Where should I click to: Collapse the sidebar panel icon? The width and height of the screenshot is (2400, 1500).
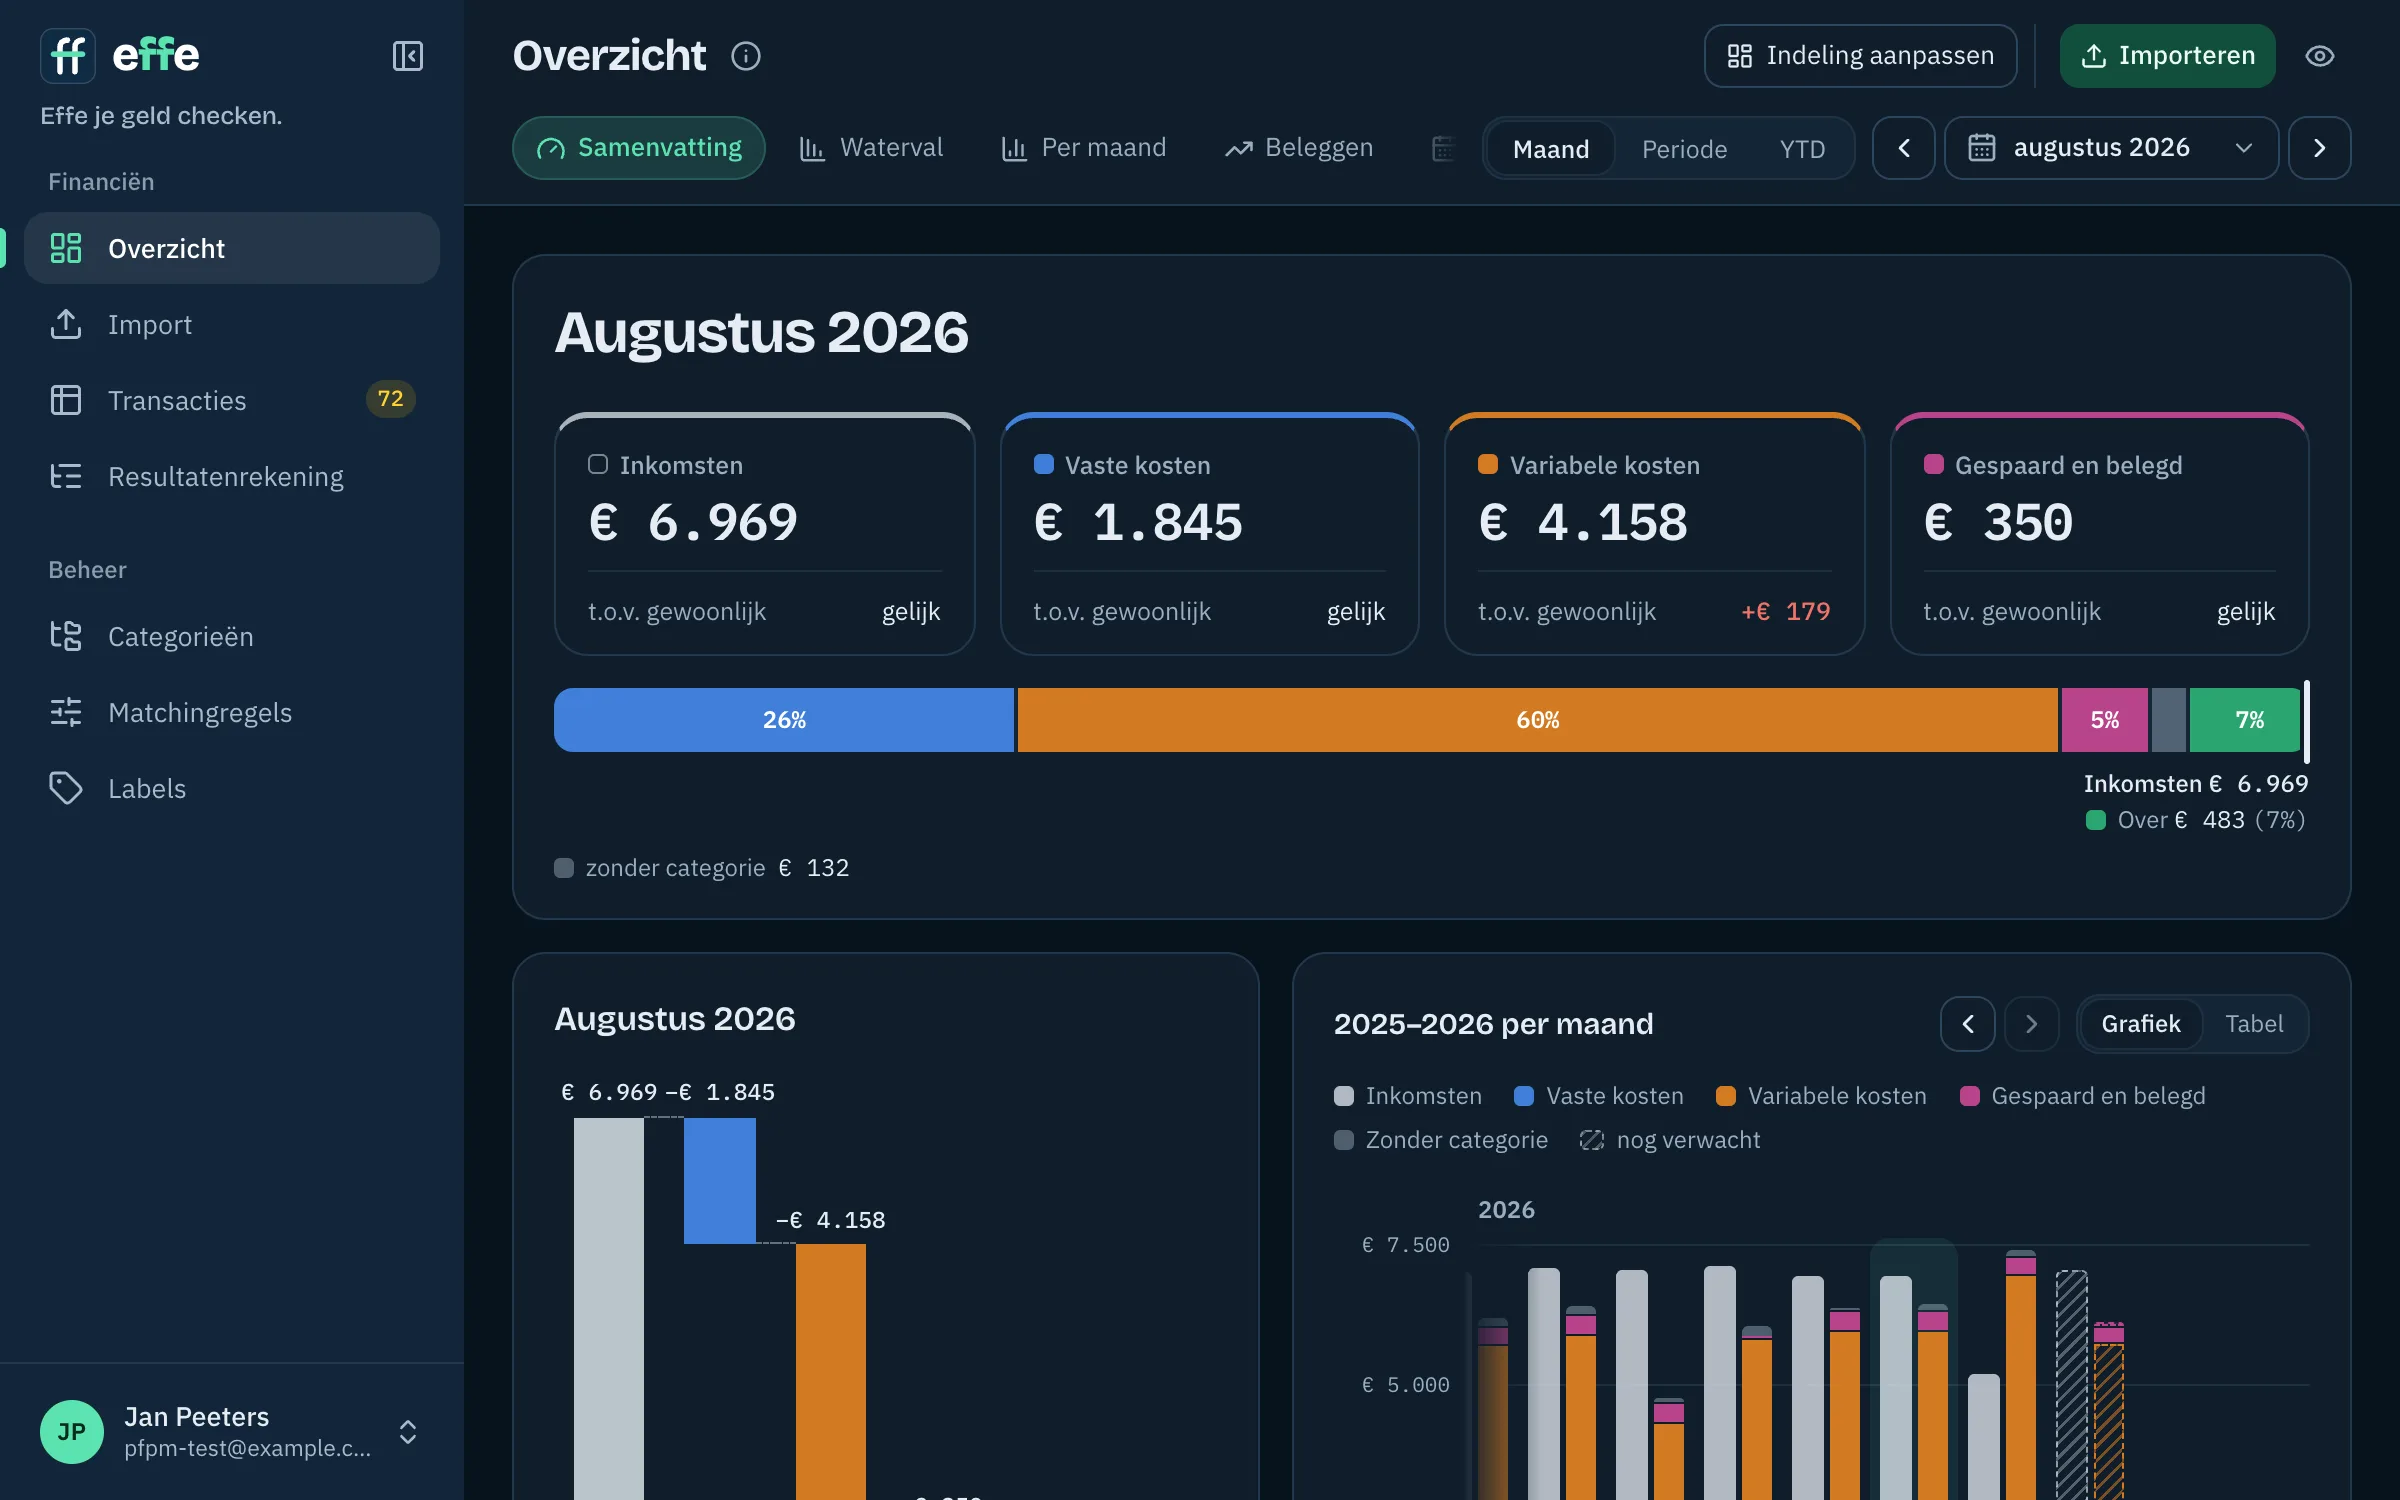click(407, 56)
